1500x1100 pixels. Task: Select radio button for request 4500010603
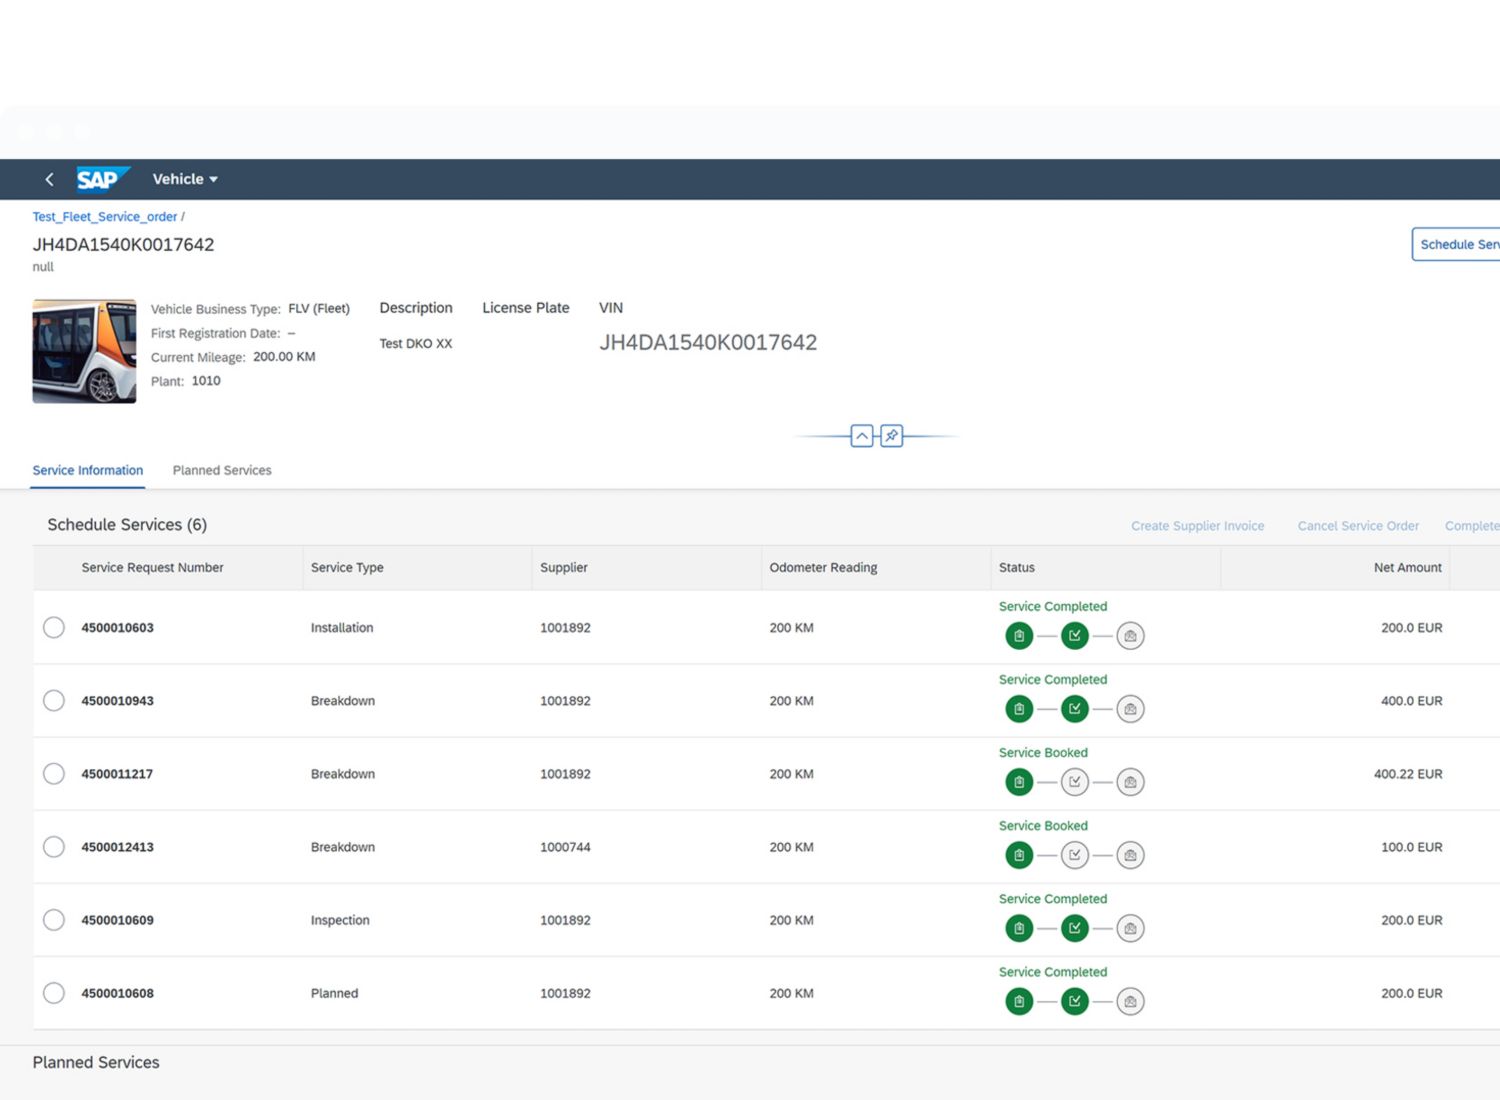54,627
